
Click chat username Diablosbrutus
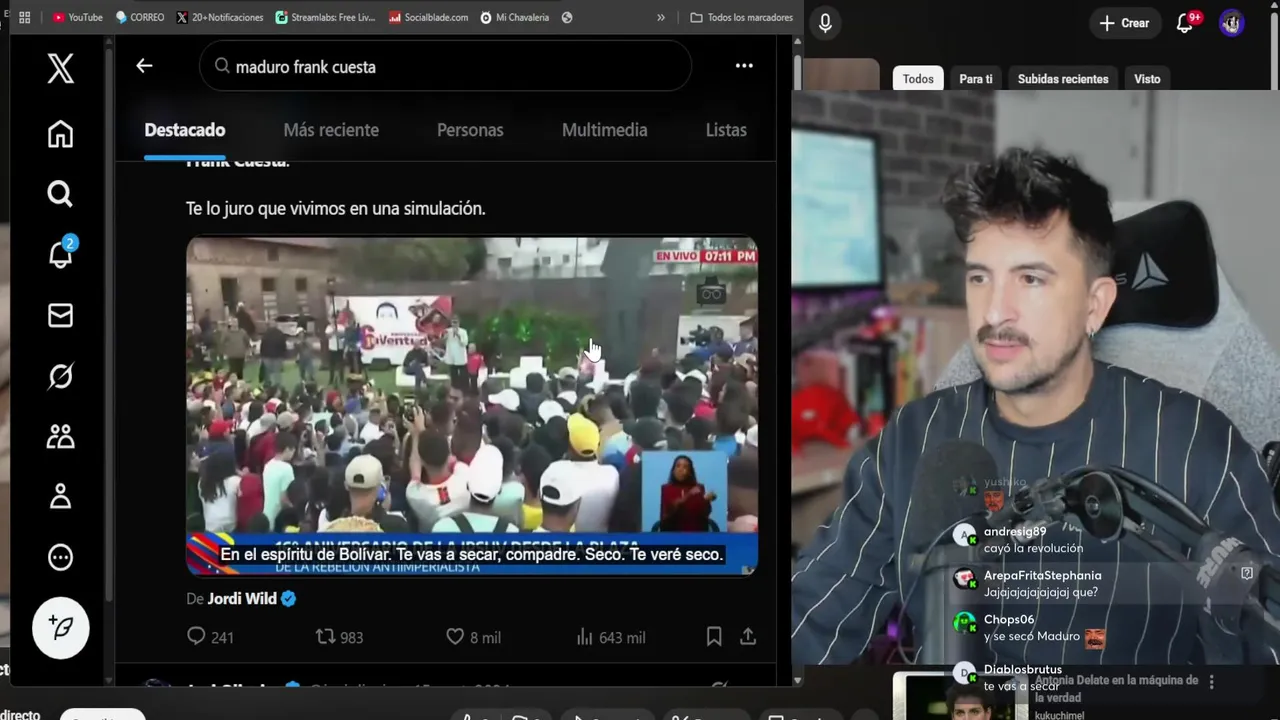tap(1023, 669)
